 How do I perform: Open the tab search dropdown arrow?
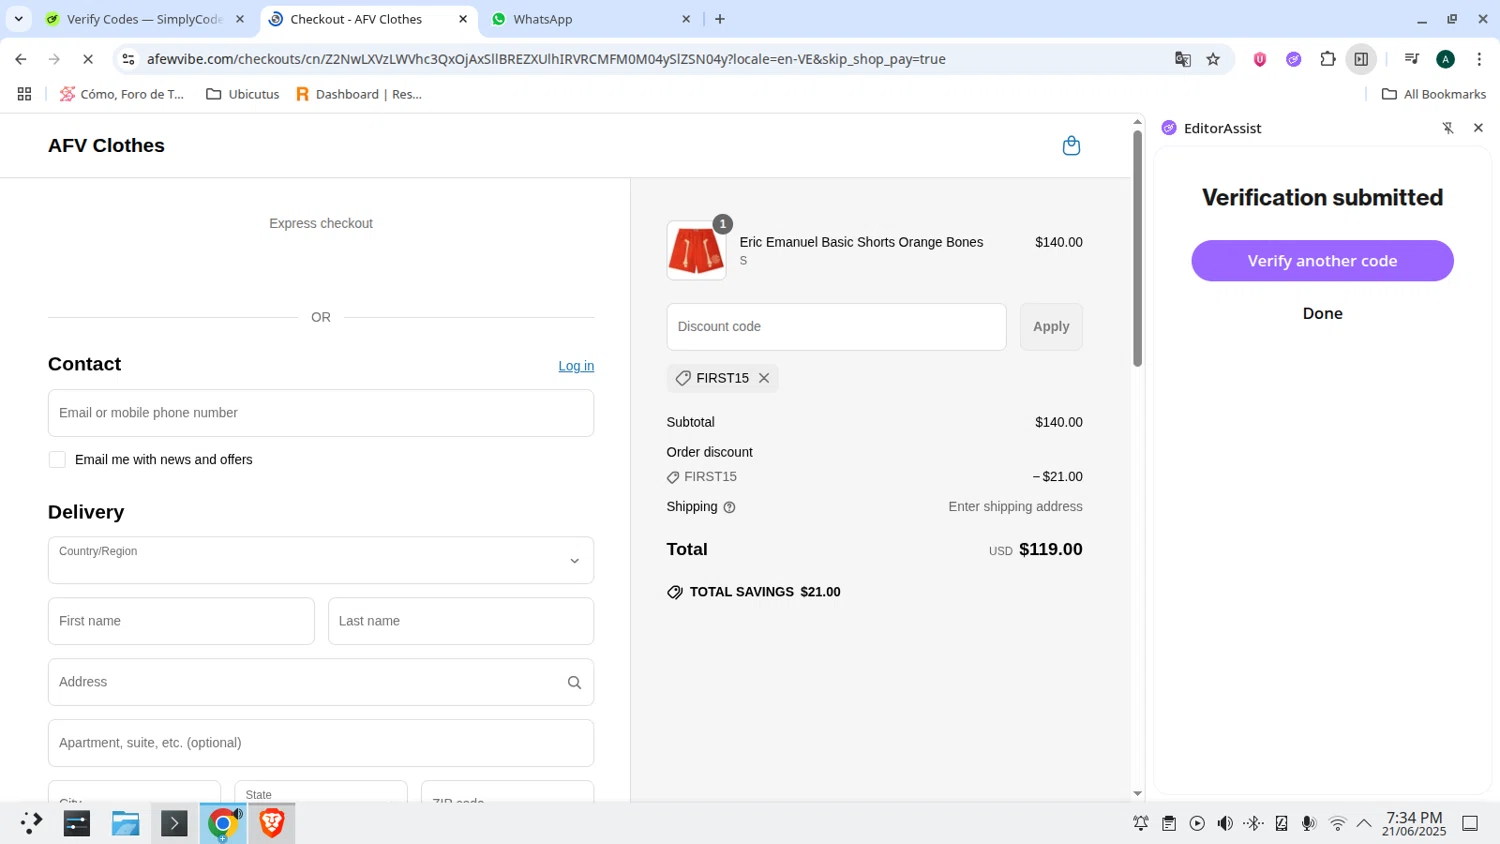(x=18, y=19)
